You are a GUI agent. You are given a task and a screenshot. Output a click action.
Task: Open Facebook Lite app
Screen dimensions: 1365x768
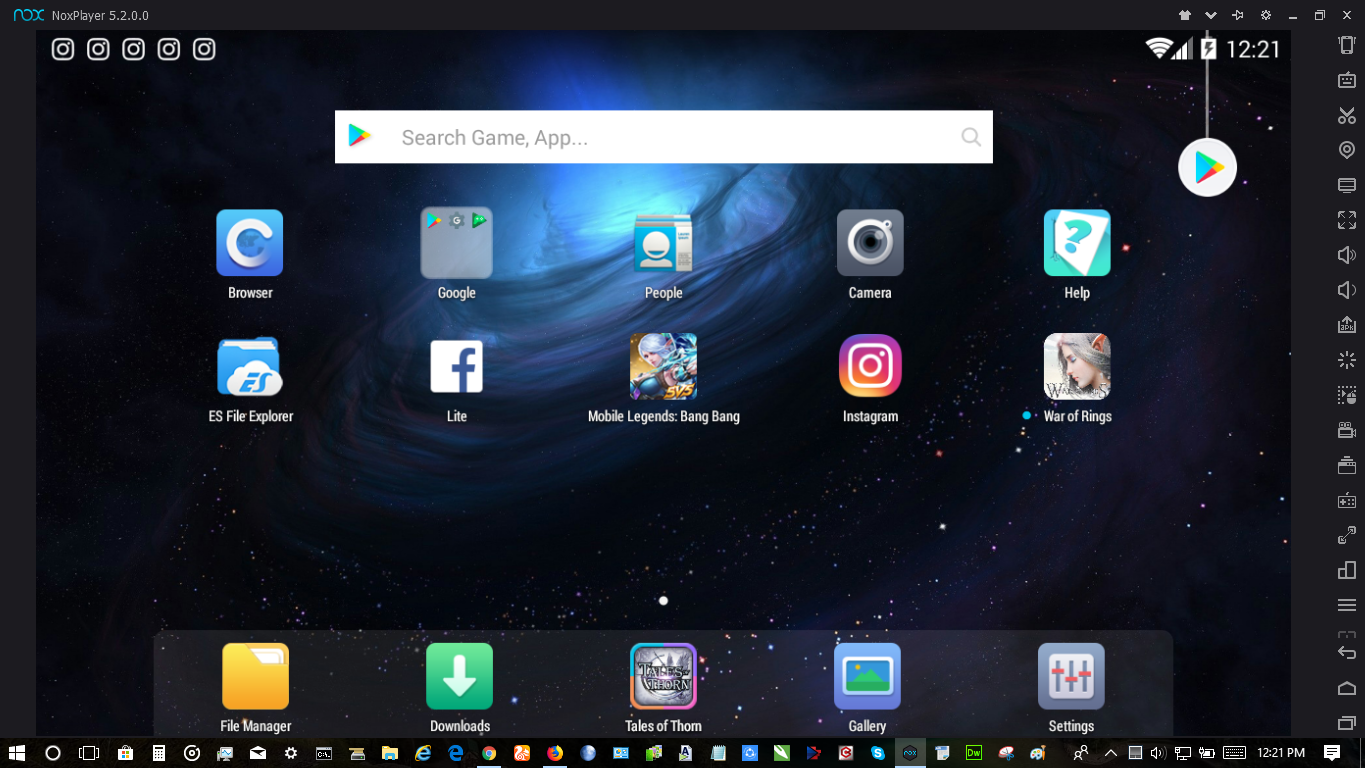pyautogui.click(x=457, y=366)
